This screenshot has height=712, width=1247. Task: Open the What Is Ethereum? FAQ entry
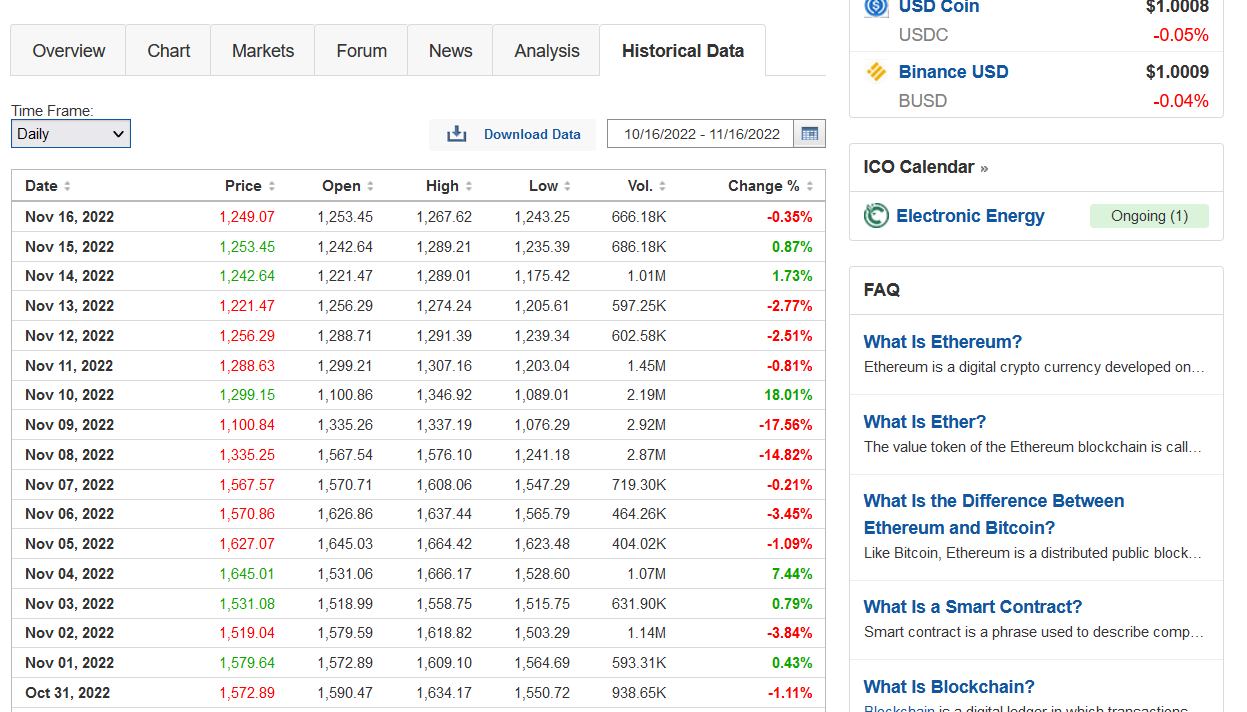click(x=942, y=342)
